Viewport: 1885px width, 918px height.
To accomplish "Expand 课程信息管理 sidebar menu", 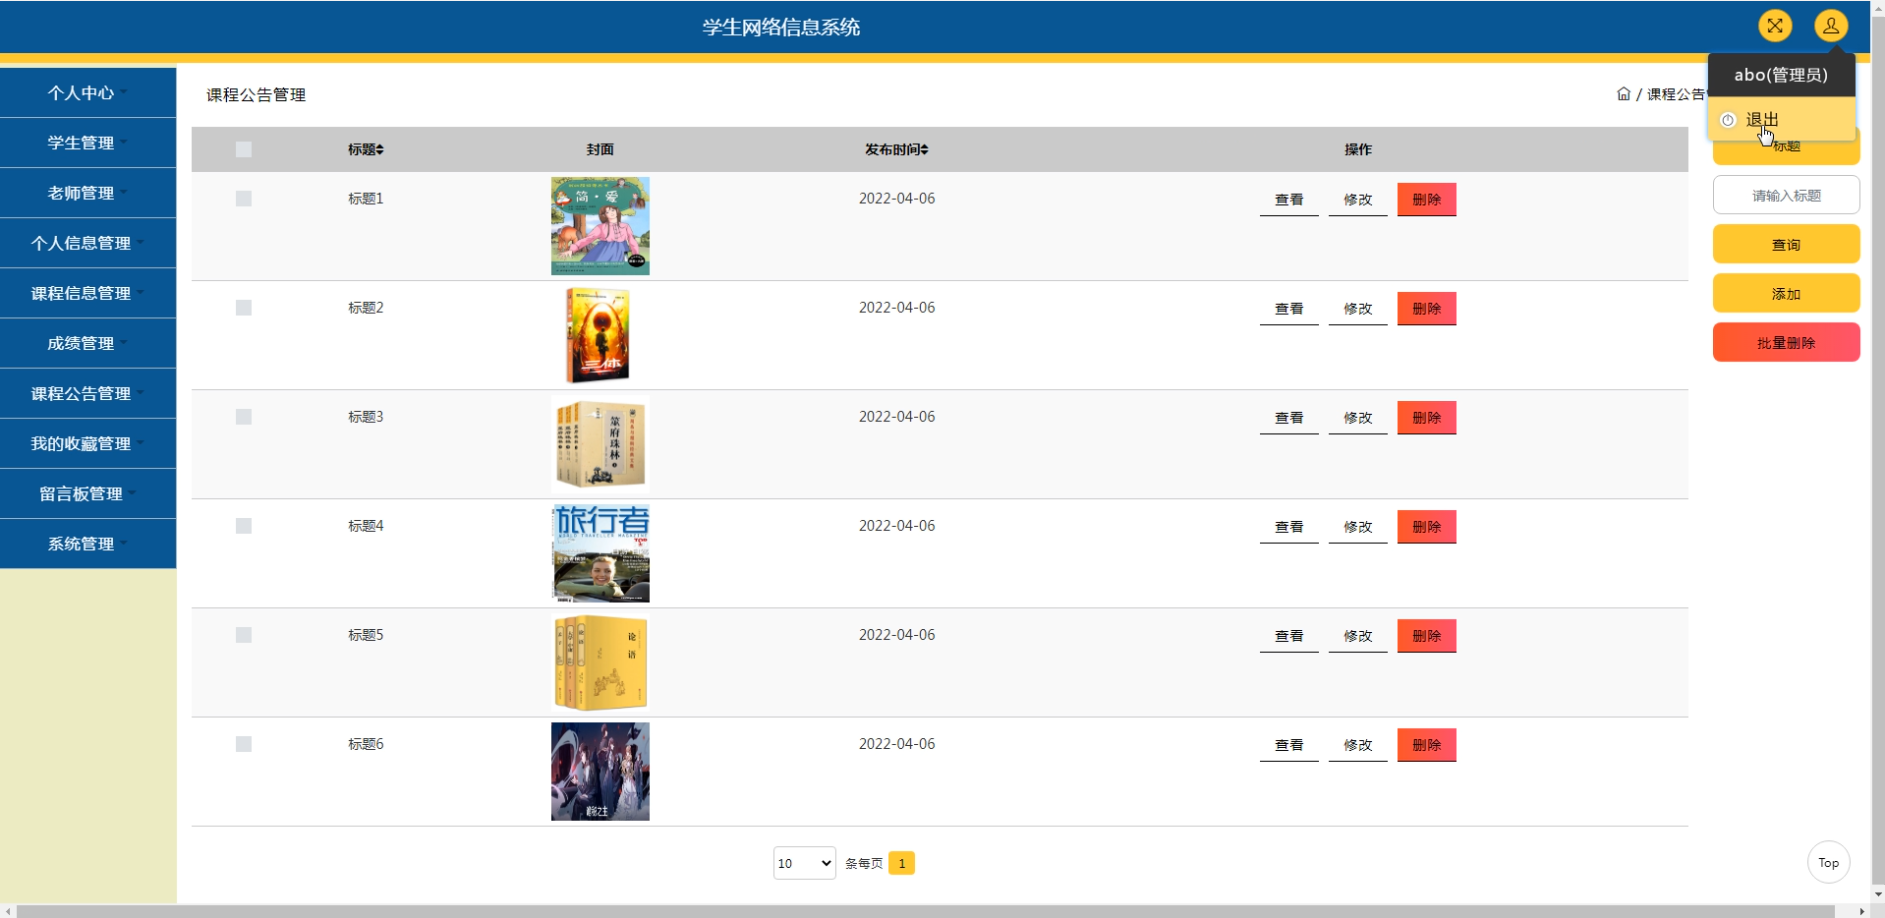I will tap(88, 293).
